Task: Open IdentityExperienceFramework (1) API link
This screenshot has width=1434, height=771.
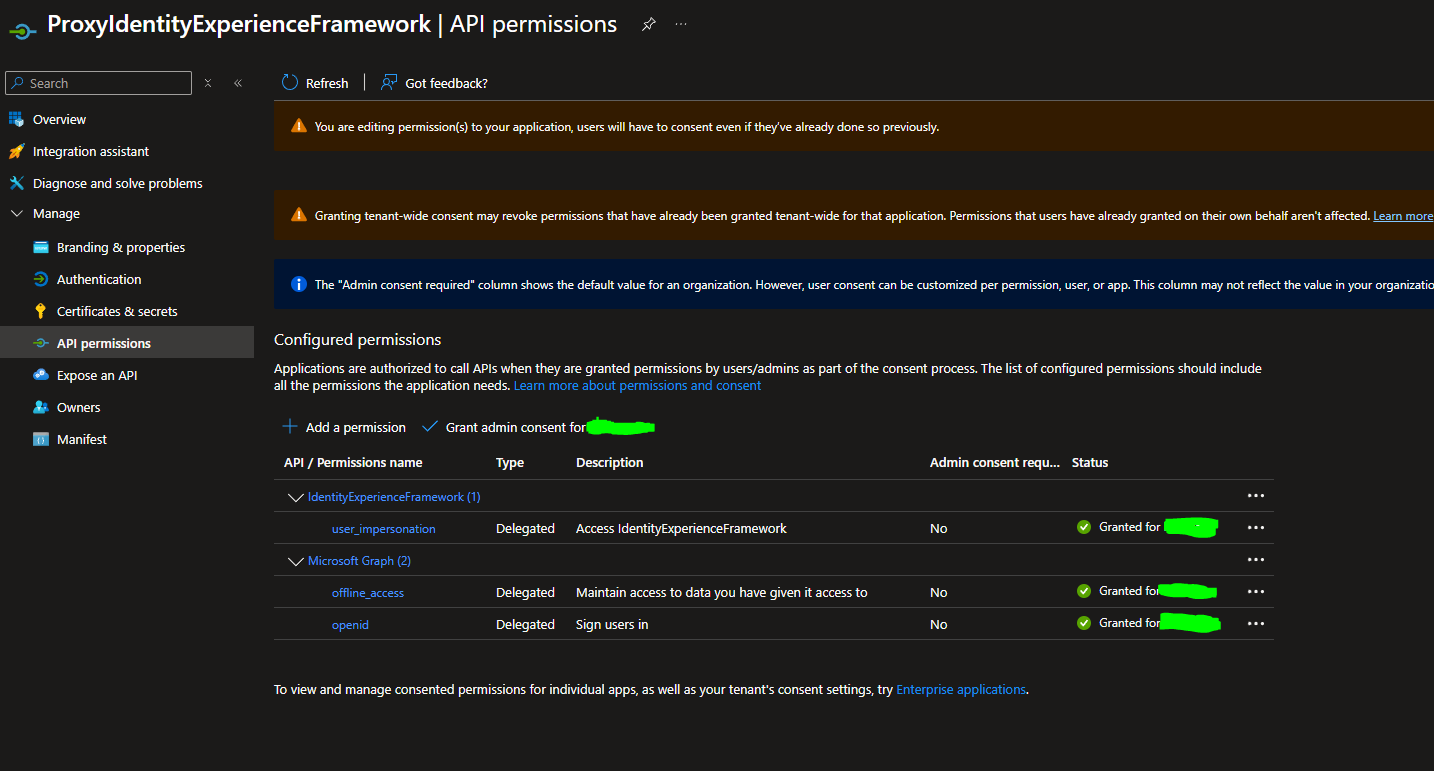Action: pyautogui.click(x=394, y=497)
